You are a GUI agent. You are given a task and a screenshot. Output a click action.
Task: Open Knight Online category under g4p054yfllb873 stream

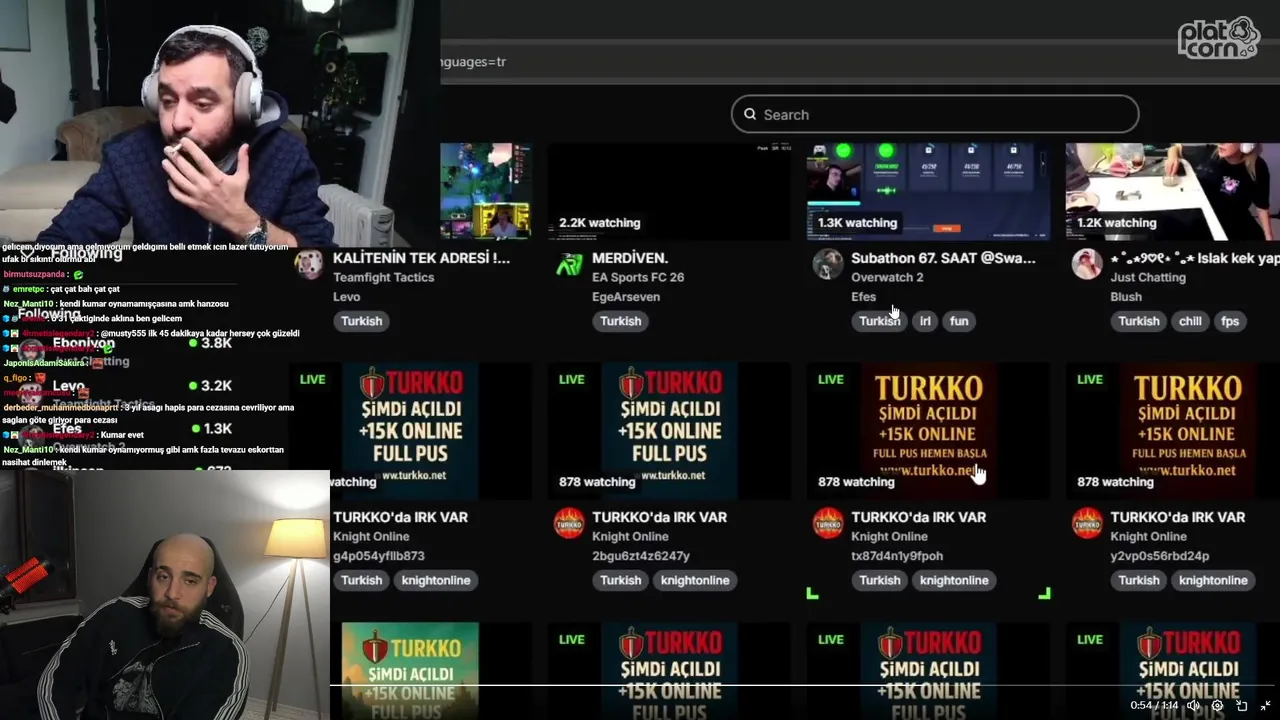click(371, 536)
